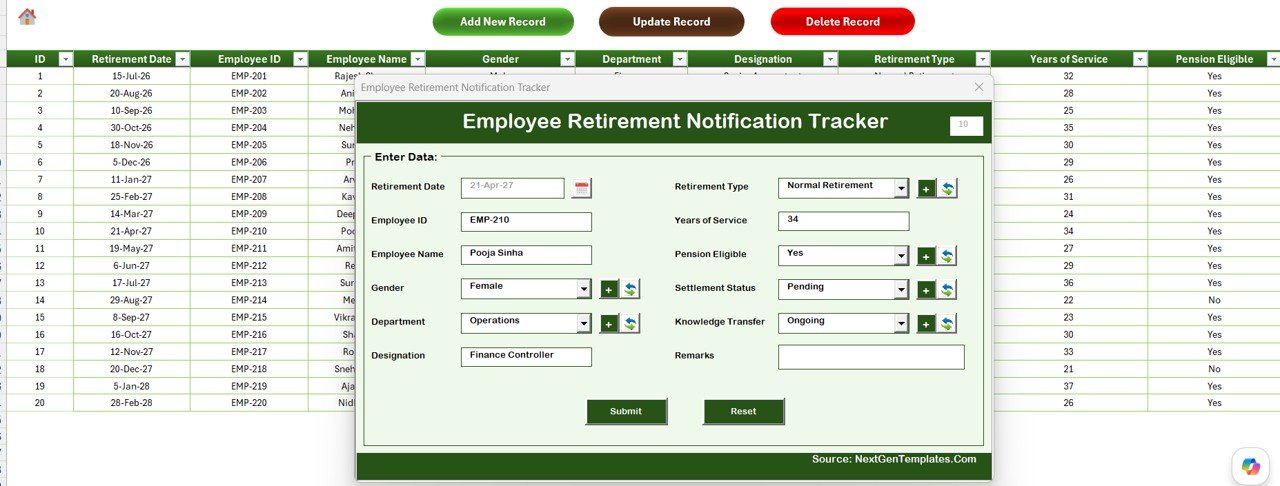Screen dimensions: 1280x486
Task: Click the empty Remarks field
Action: [x=871, y=357]
